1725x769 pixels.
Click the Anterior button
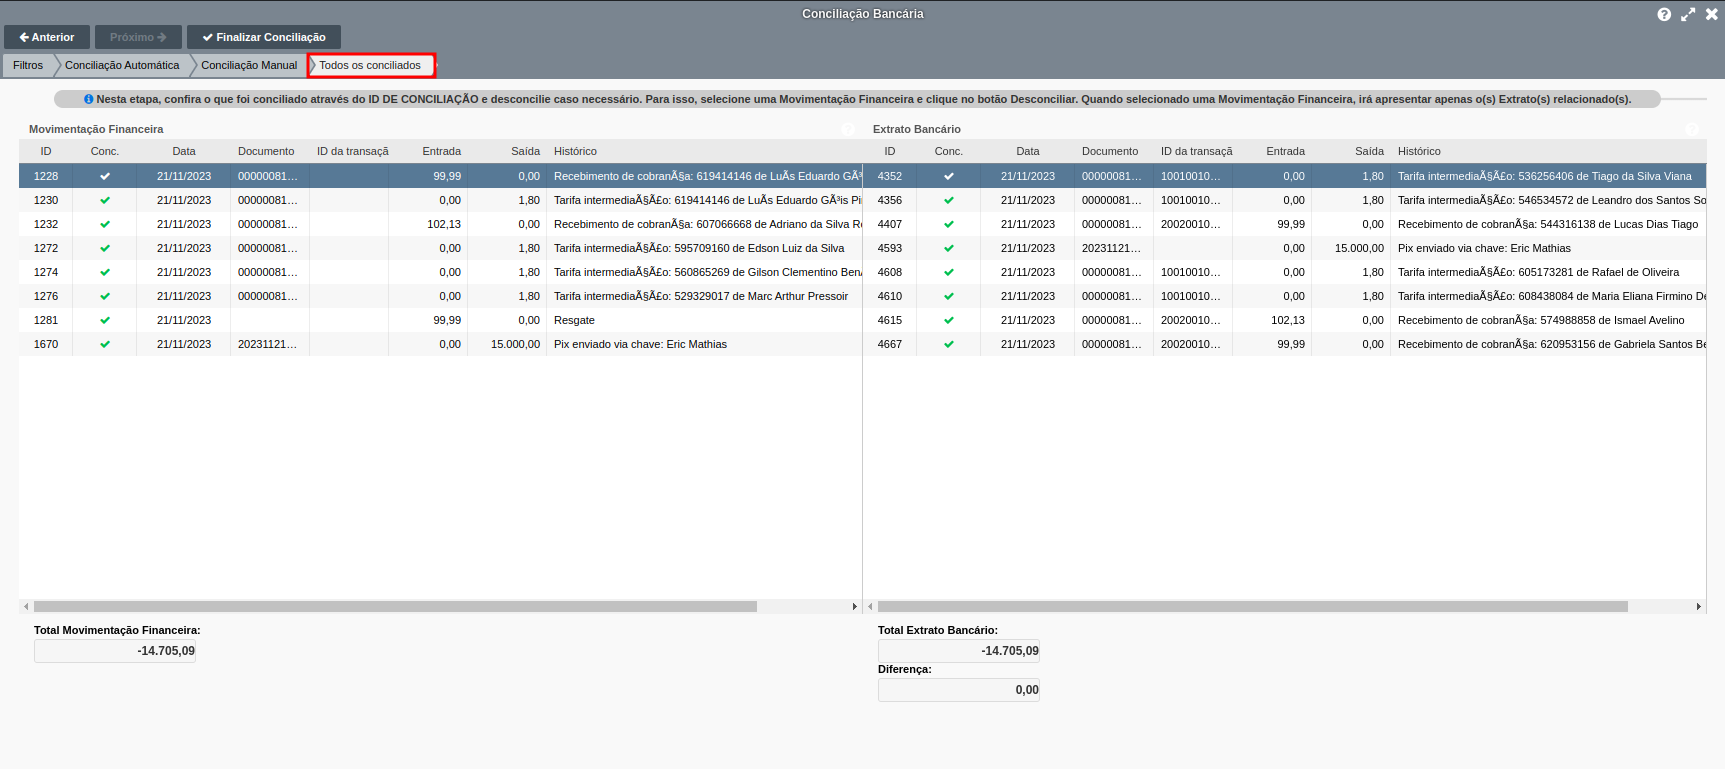[47, 37]
